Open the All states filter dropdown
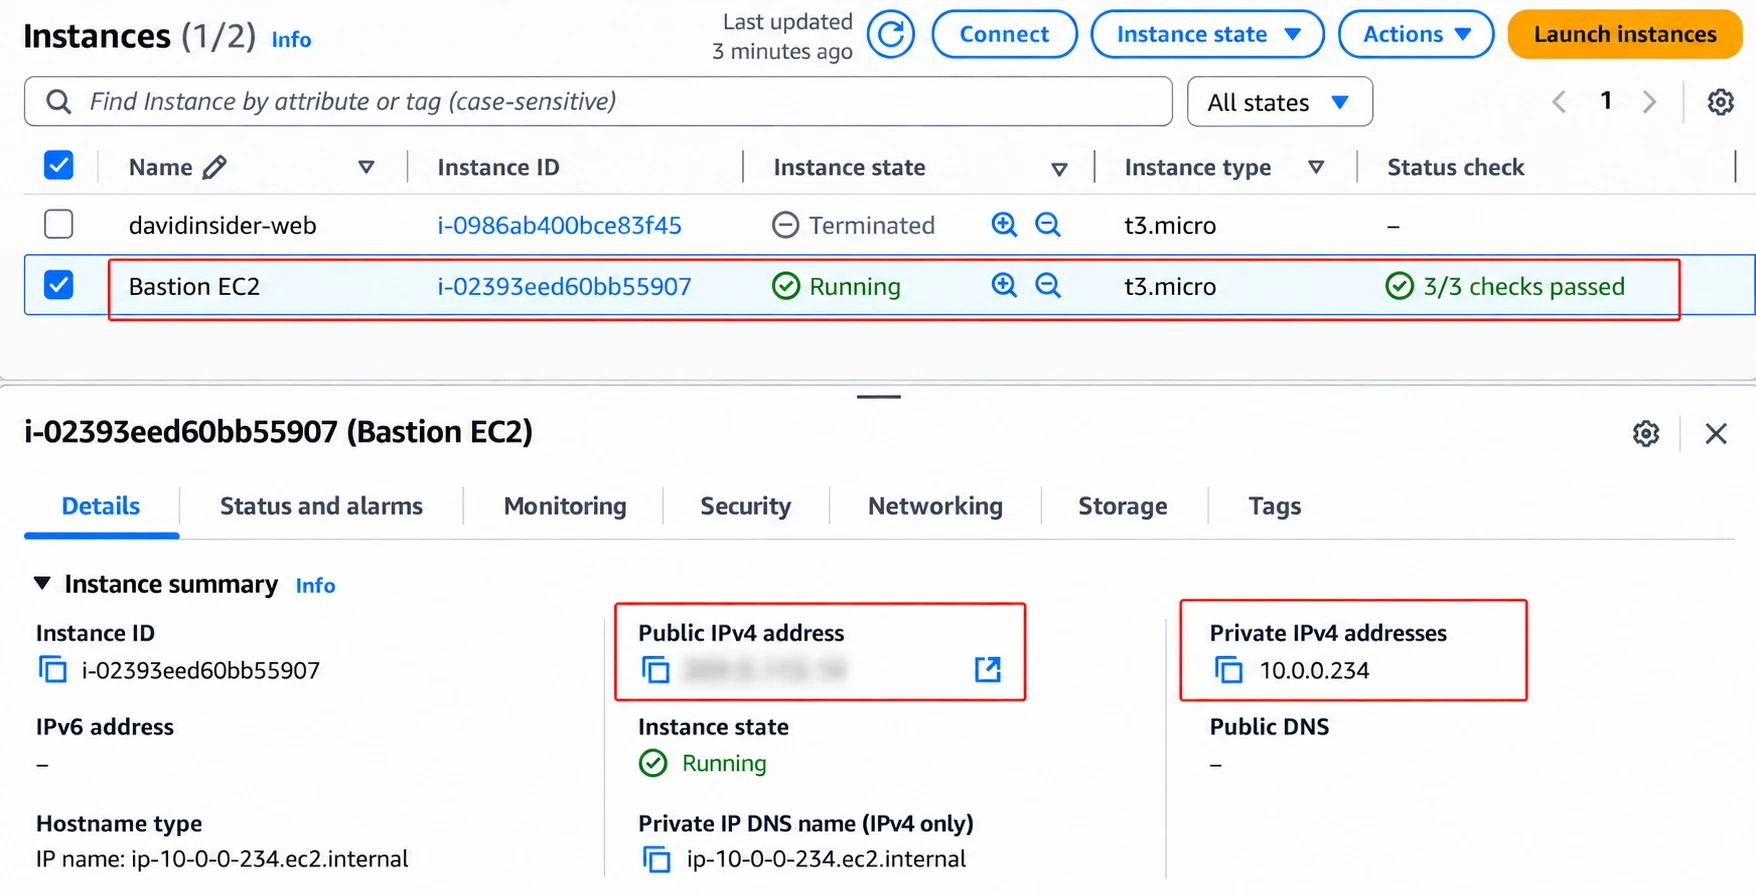The width and height of the screenshot is (1756, 895). click(x=1279, y=102)
